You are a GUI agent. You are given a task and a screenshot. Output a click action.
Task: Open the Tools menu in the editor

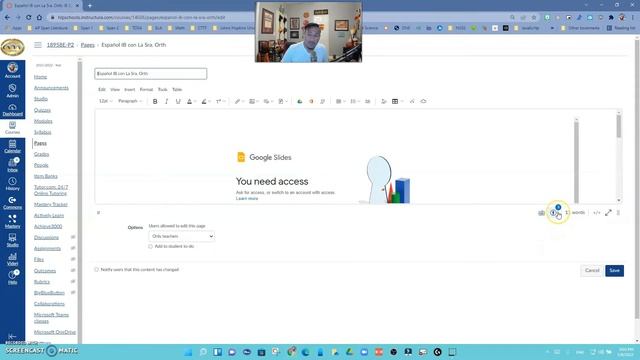coord(162,89)
